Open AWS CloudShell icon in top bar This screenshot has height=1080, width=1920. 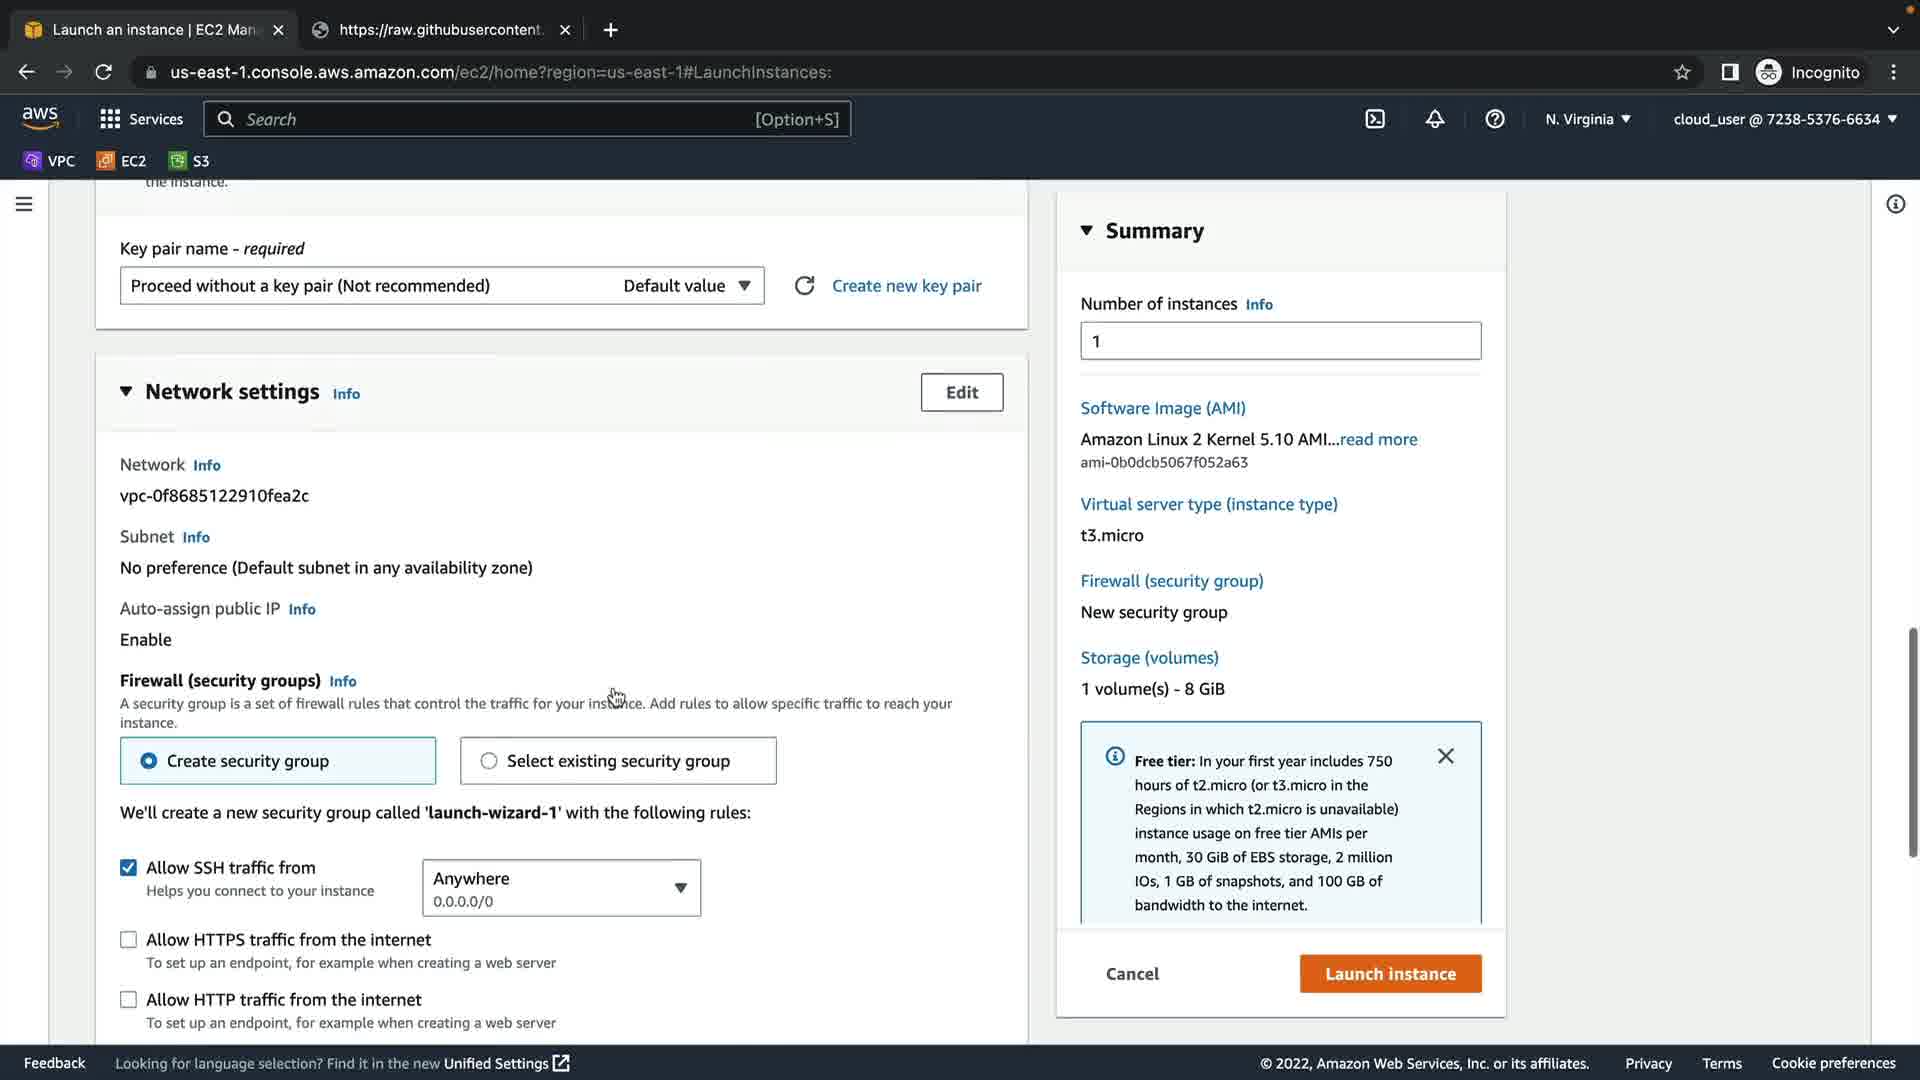point(1375,119)
